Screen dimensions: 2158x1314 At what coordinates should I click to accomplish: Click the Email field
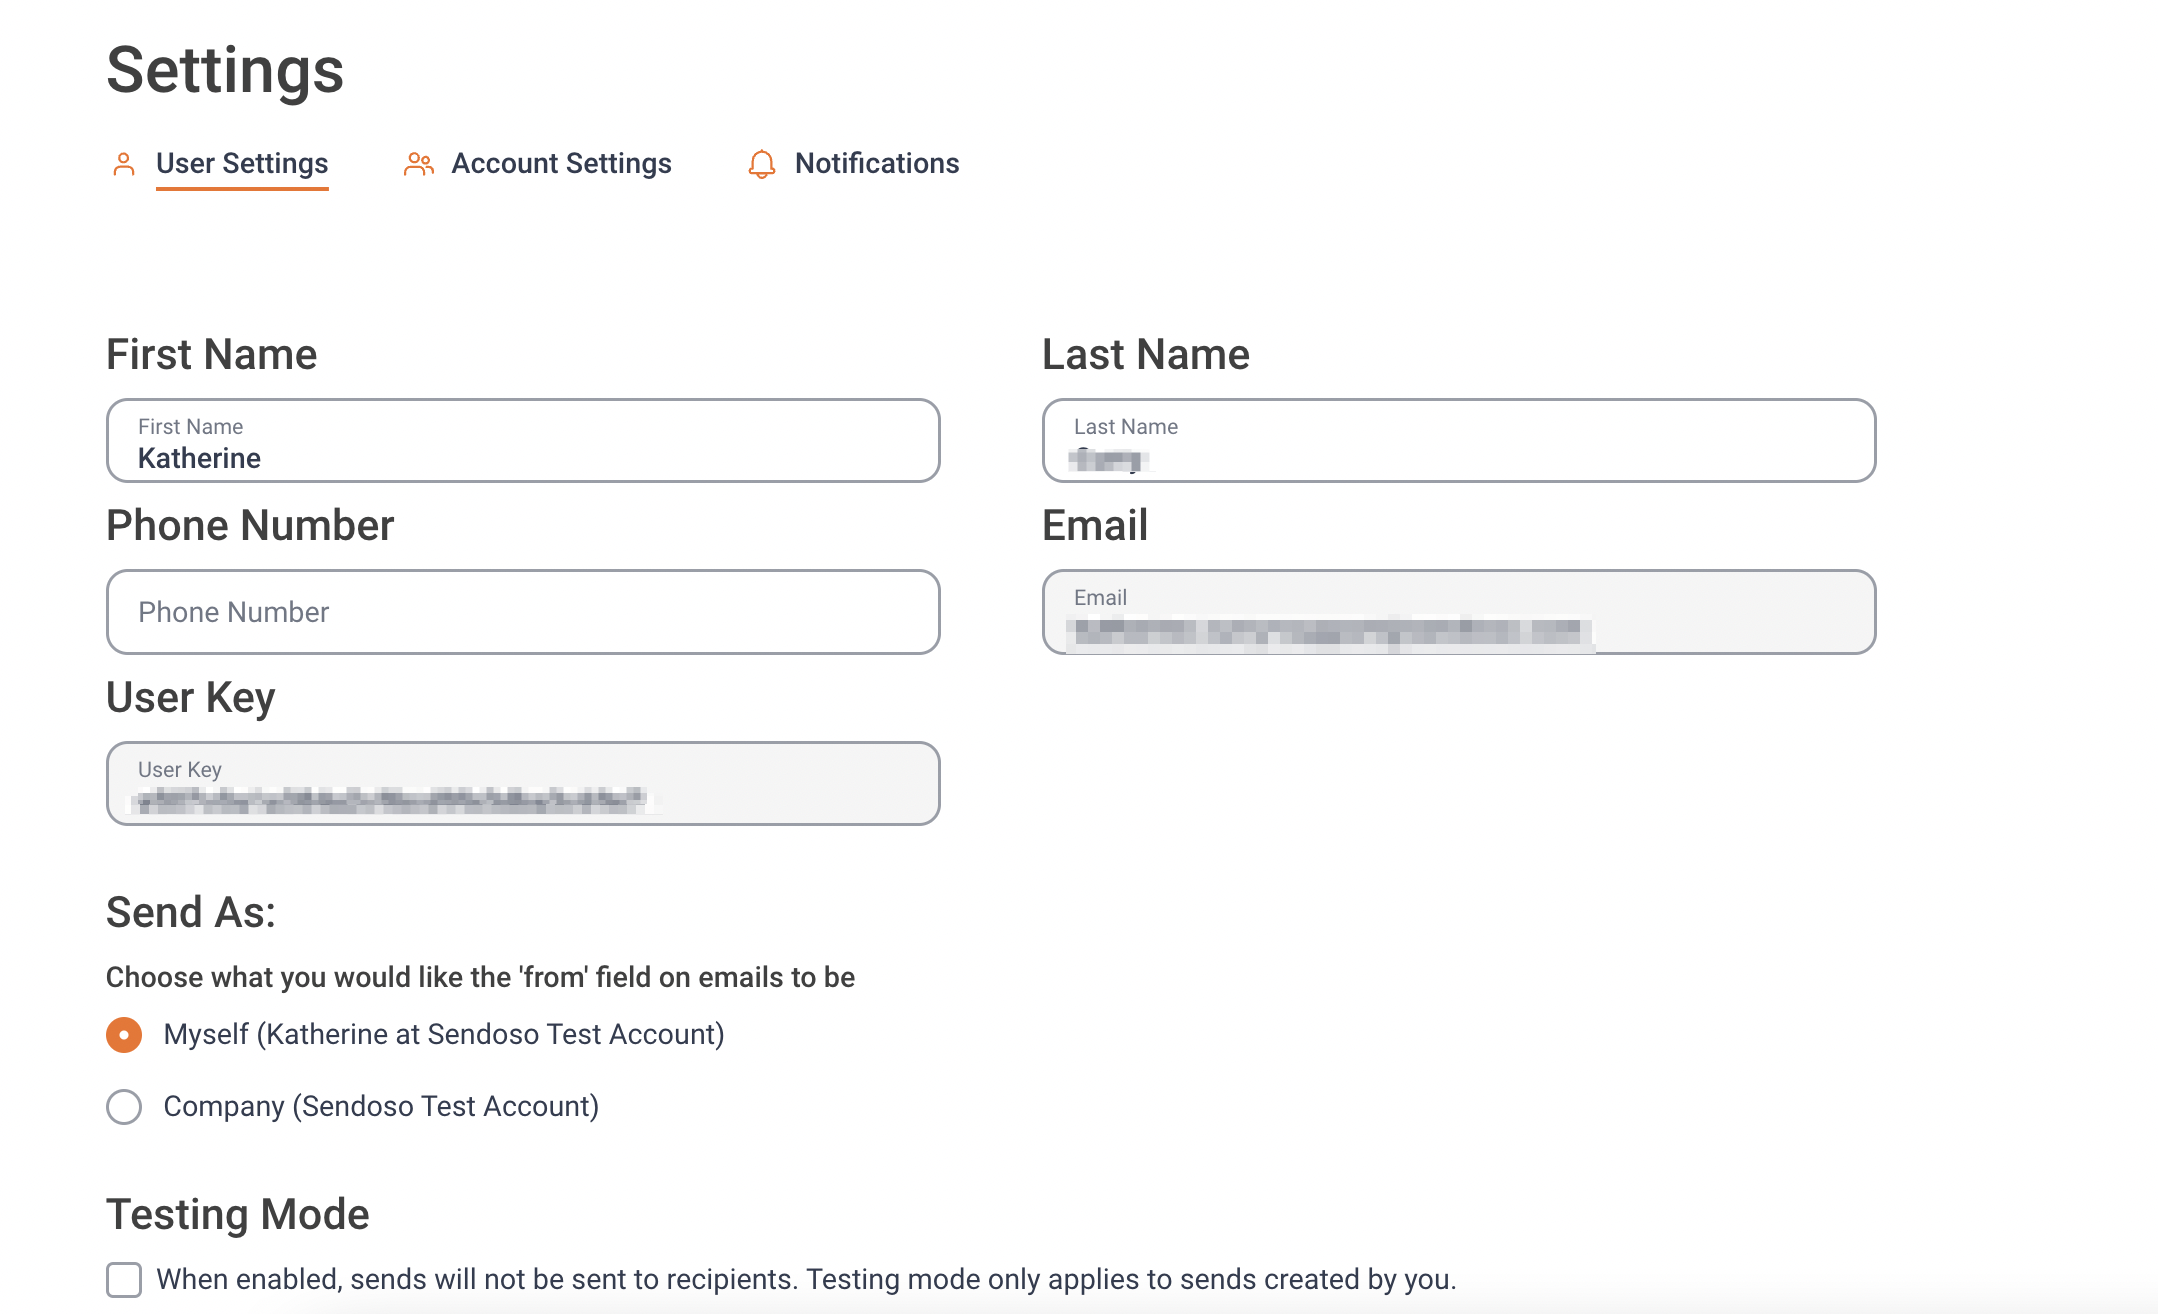pos(1459,612)
